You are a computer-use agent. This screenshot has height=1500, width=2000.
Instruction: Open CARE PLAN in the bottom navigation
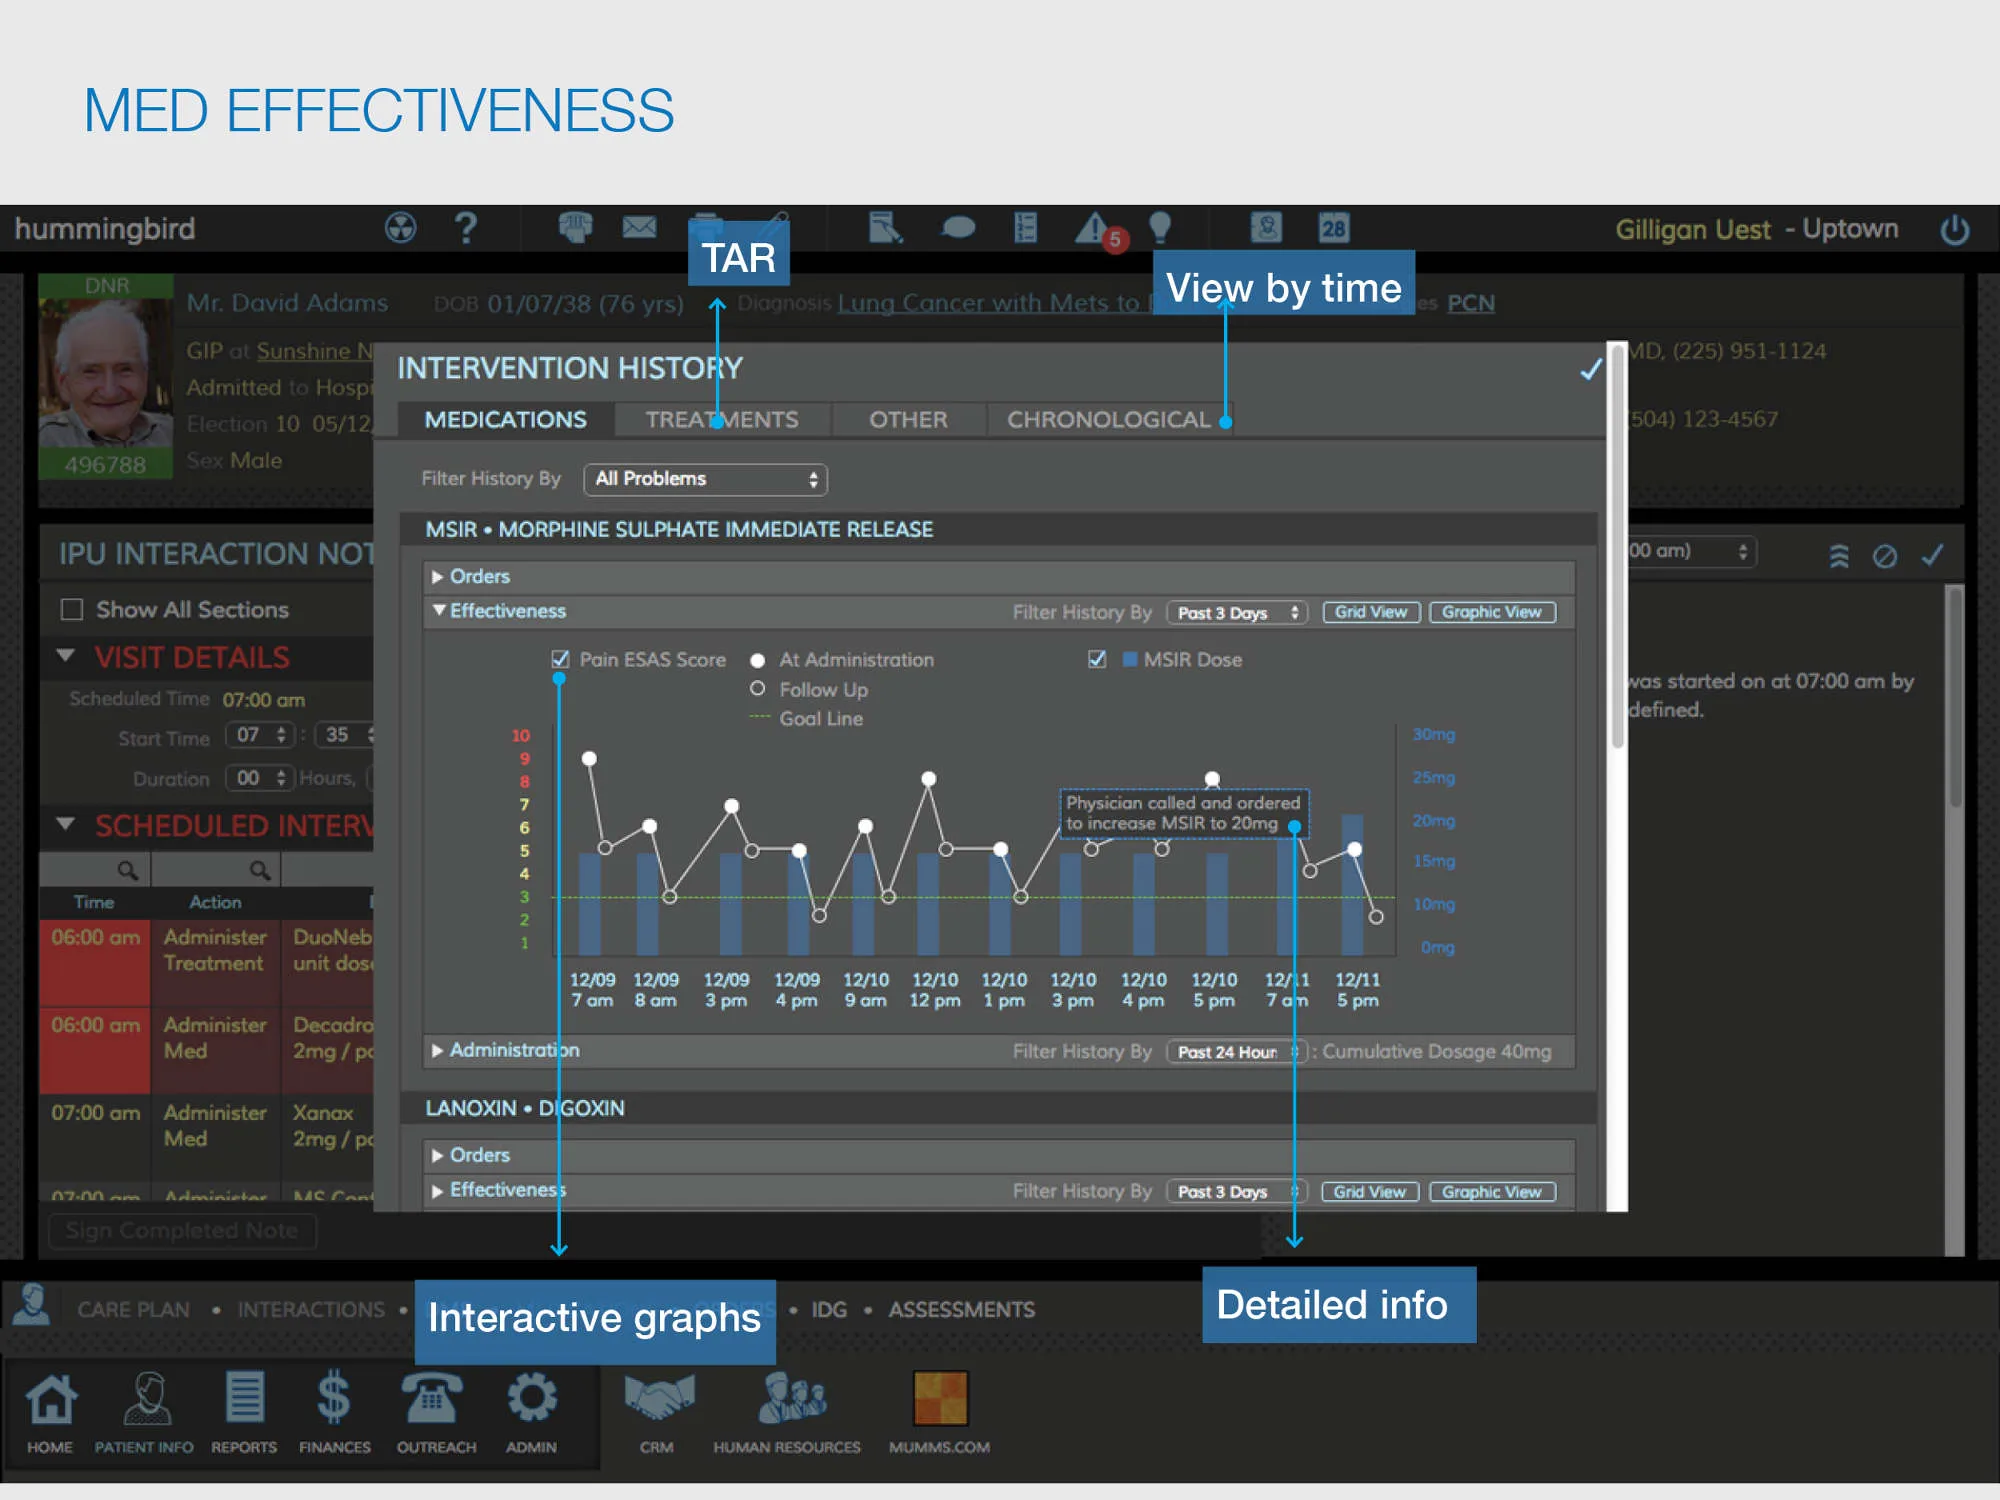[133, 1310]
